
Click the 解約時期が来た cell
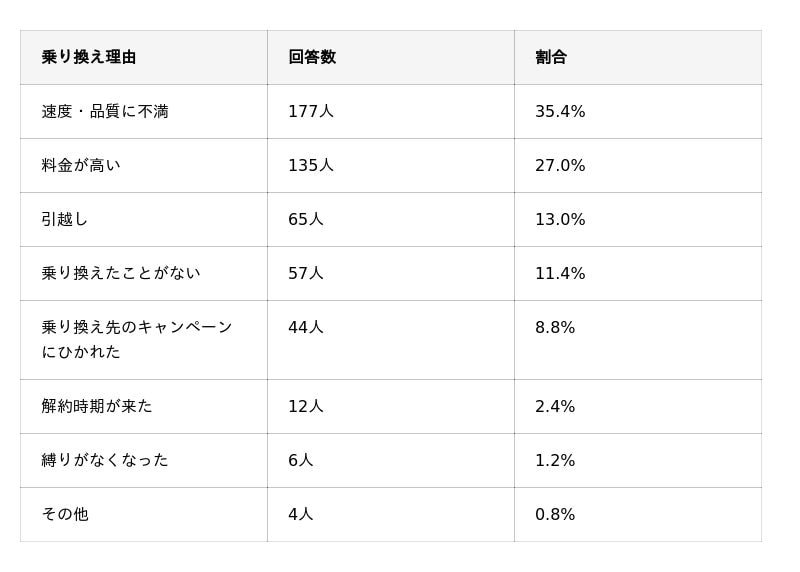[97, 406]
